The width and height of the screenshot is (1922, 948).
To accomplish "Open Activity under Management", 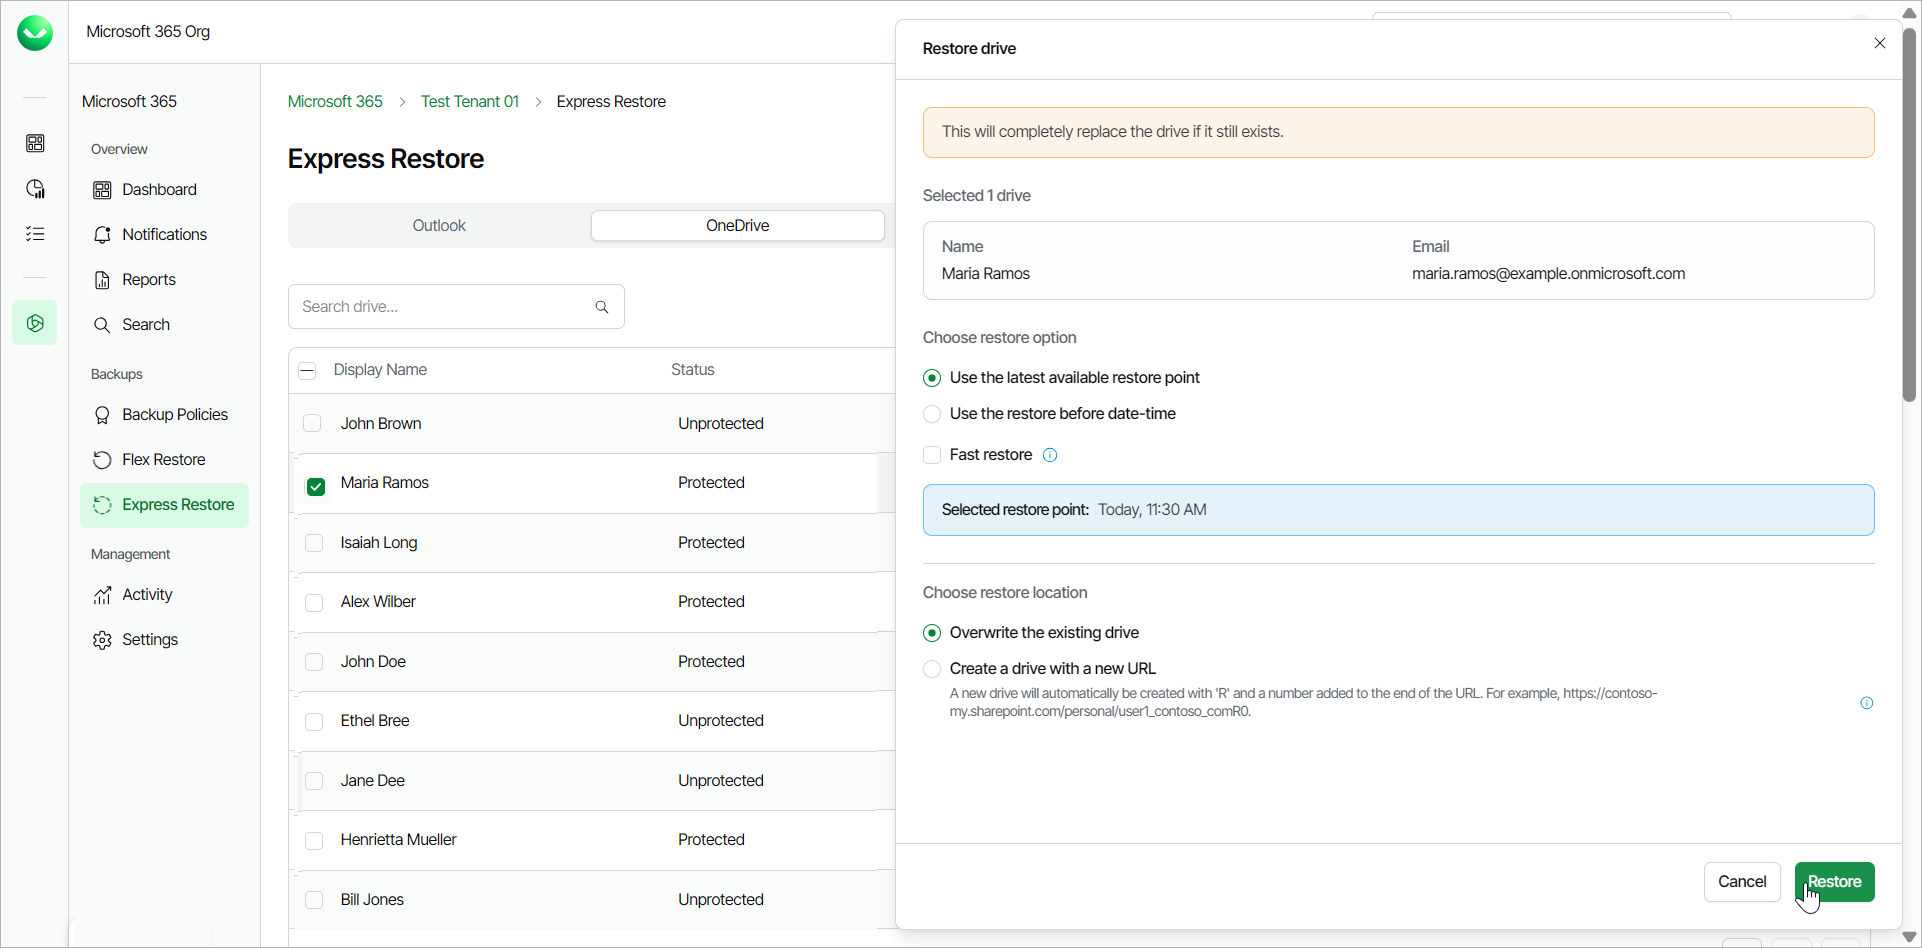I will click(164, 595).
